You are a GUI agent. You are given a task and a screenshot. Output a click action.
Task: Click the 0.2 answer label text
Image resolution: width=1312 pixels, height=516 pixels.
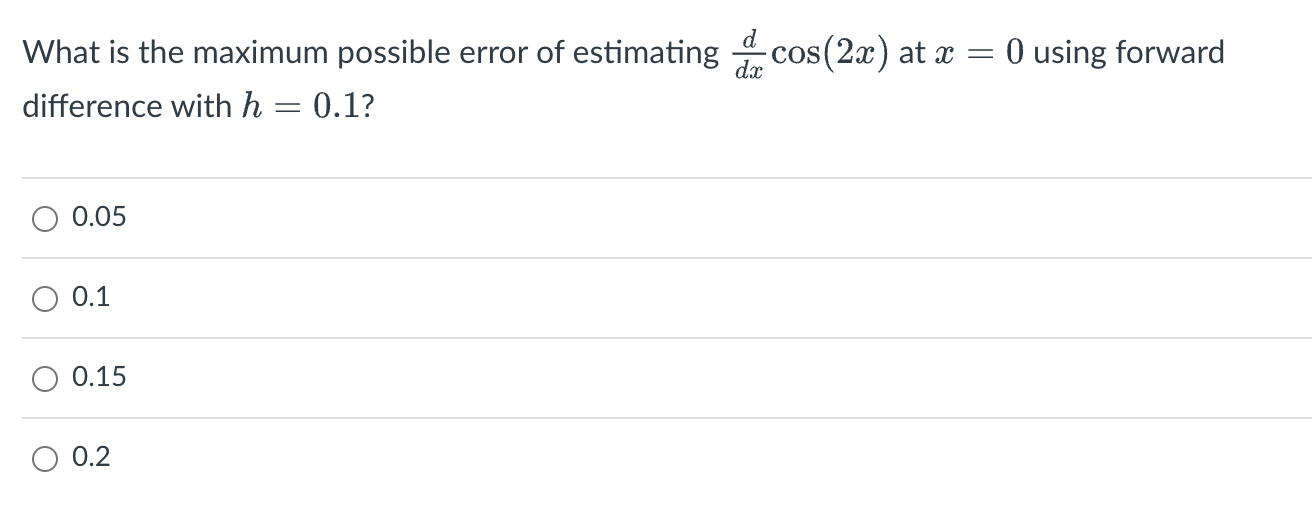coord(92,457)
